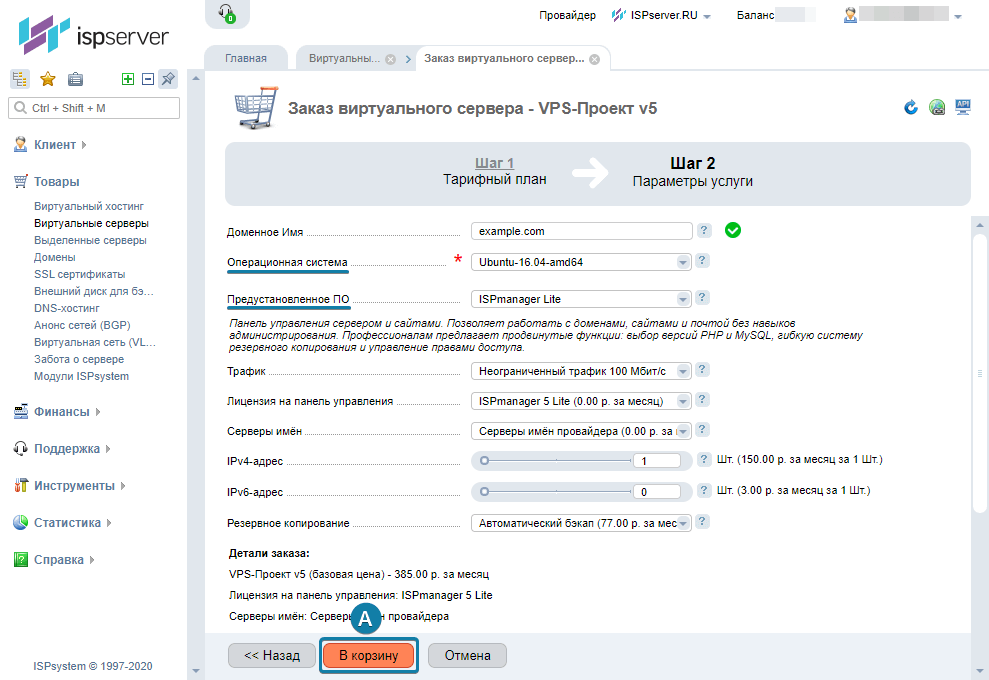Switch to the Виртуальны... tab
Viewport: 989px width, 680px height.
[344, 58]
